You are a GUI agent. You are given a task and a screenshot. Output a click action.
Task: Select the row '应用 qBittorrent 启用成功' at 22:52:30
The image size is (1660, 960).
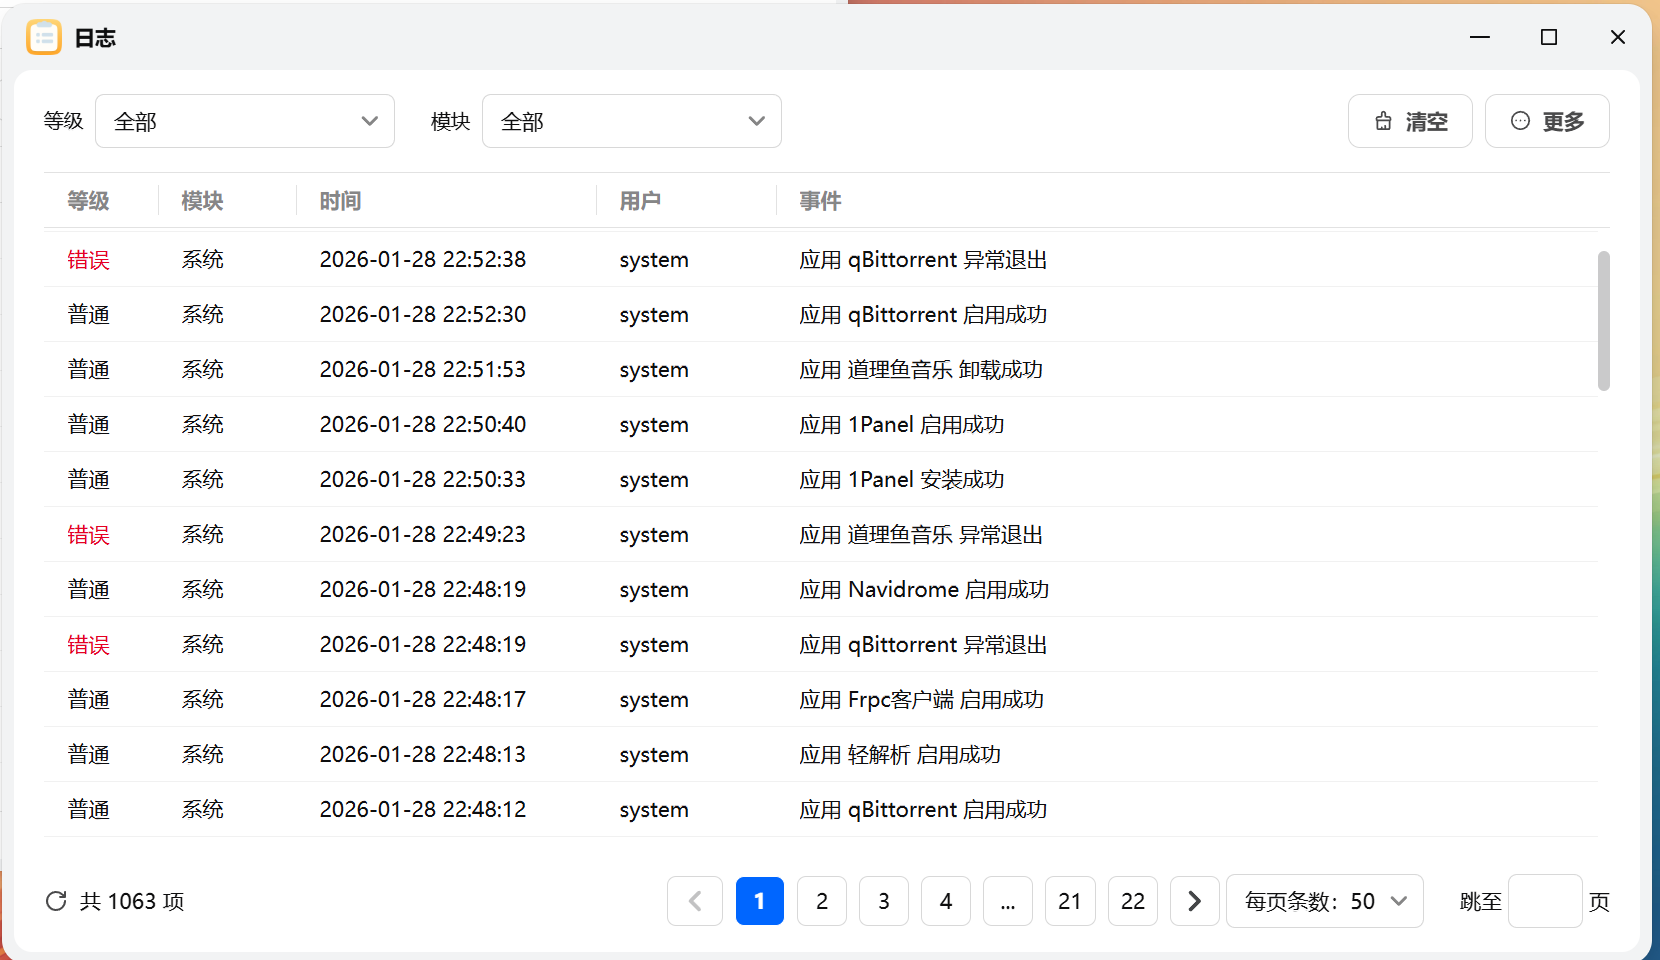[820, 314]
